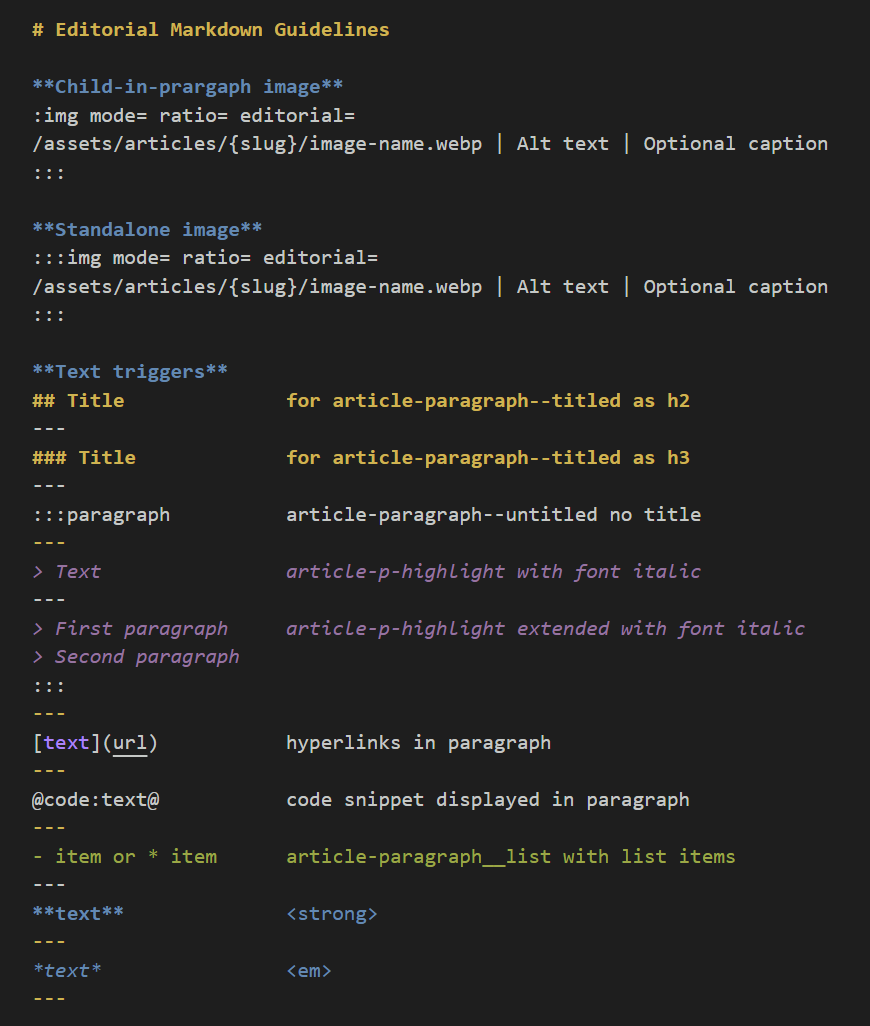870x1026 pixels.
Task: Click the ':::paragraph' text
Action: [x=101, y=515]
